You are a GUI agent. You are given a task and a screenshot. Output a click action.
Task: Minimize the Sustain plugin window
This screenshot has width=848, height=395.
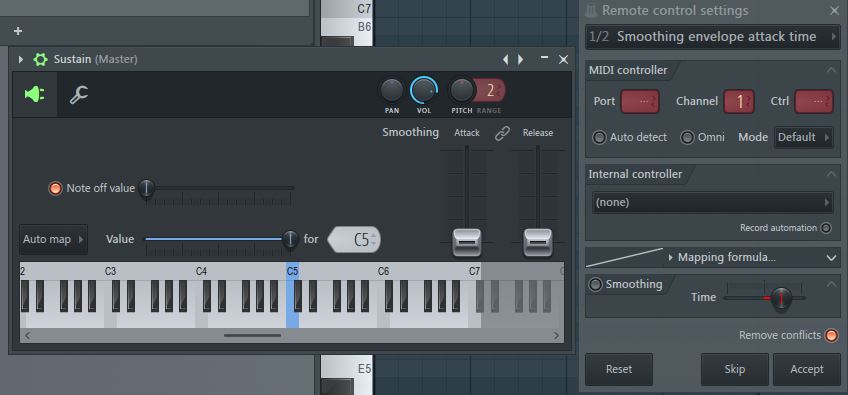pos(545,58)
